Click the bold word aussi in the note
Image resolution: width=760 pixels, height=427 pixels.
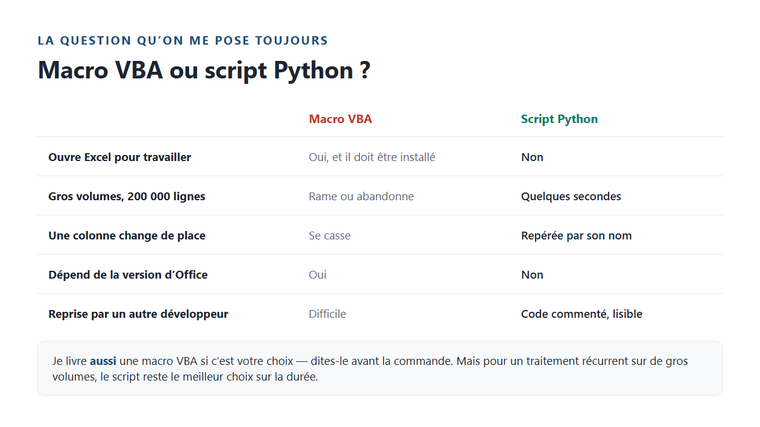(103, 361)
